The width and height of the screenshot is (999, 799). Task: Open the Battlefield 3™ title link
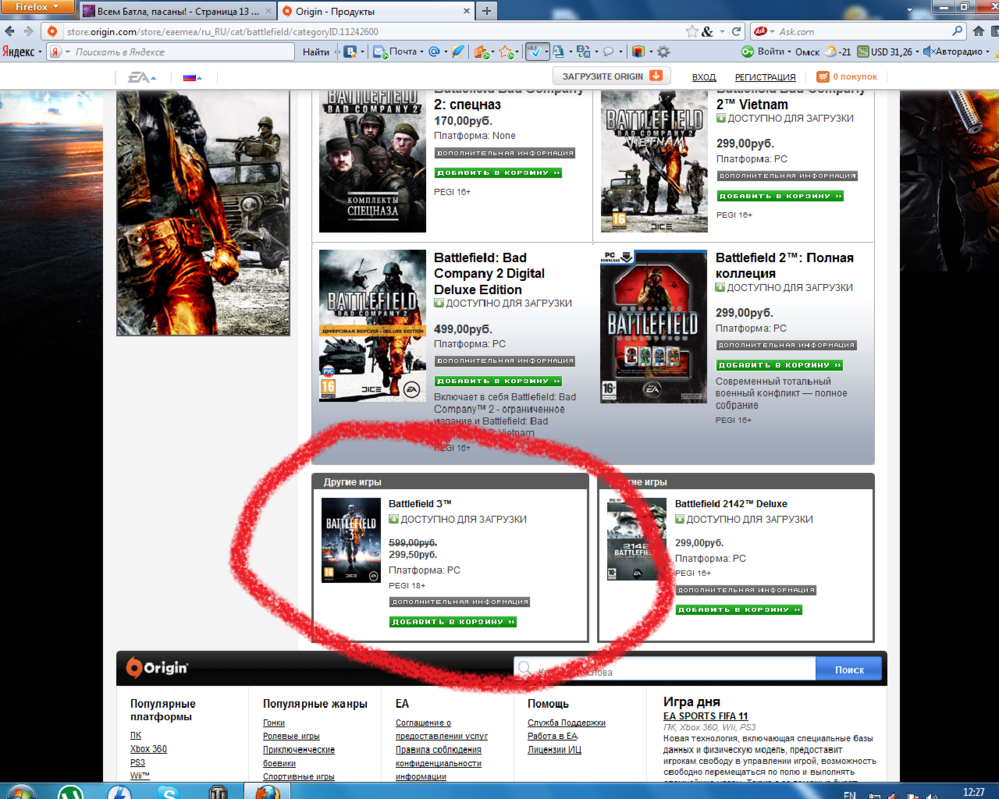pyautogui.click(x=420, y=503)
